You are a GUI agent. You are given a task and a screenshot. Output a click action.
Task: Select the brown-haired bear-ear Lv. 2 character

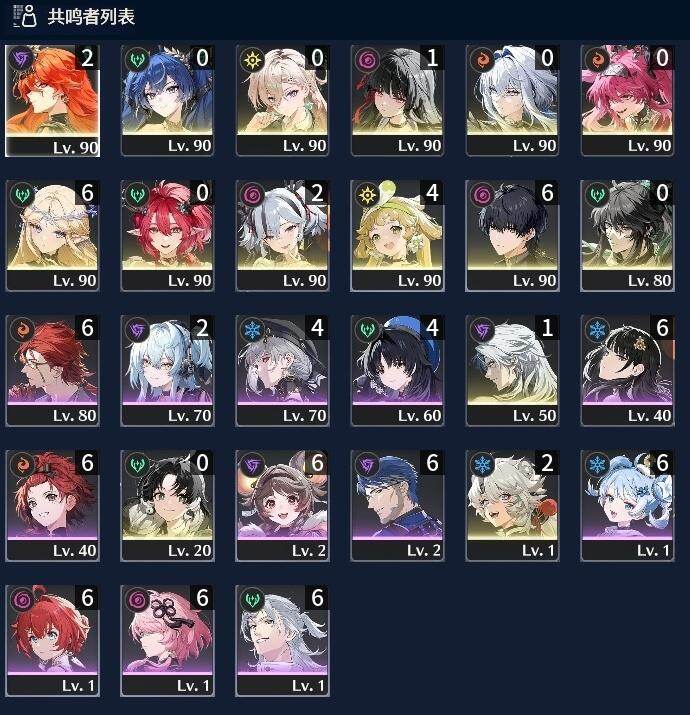tap(282, 506)
